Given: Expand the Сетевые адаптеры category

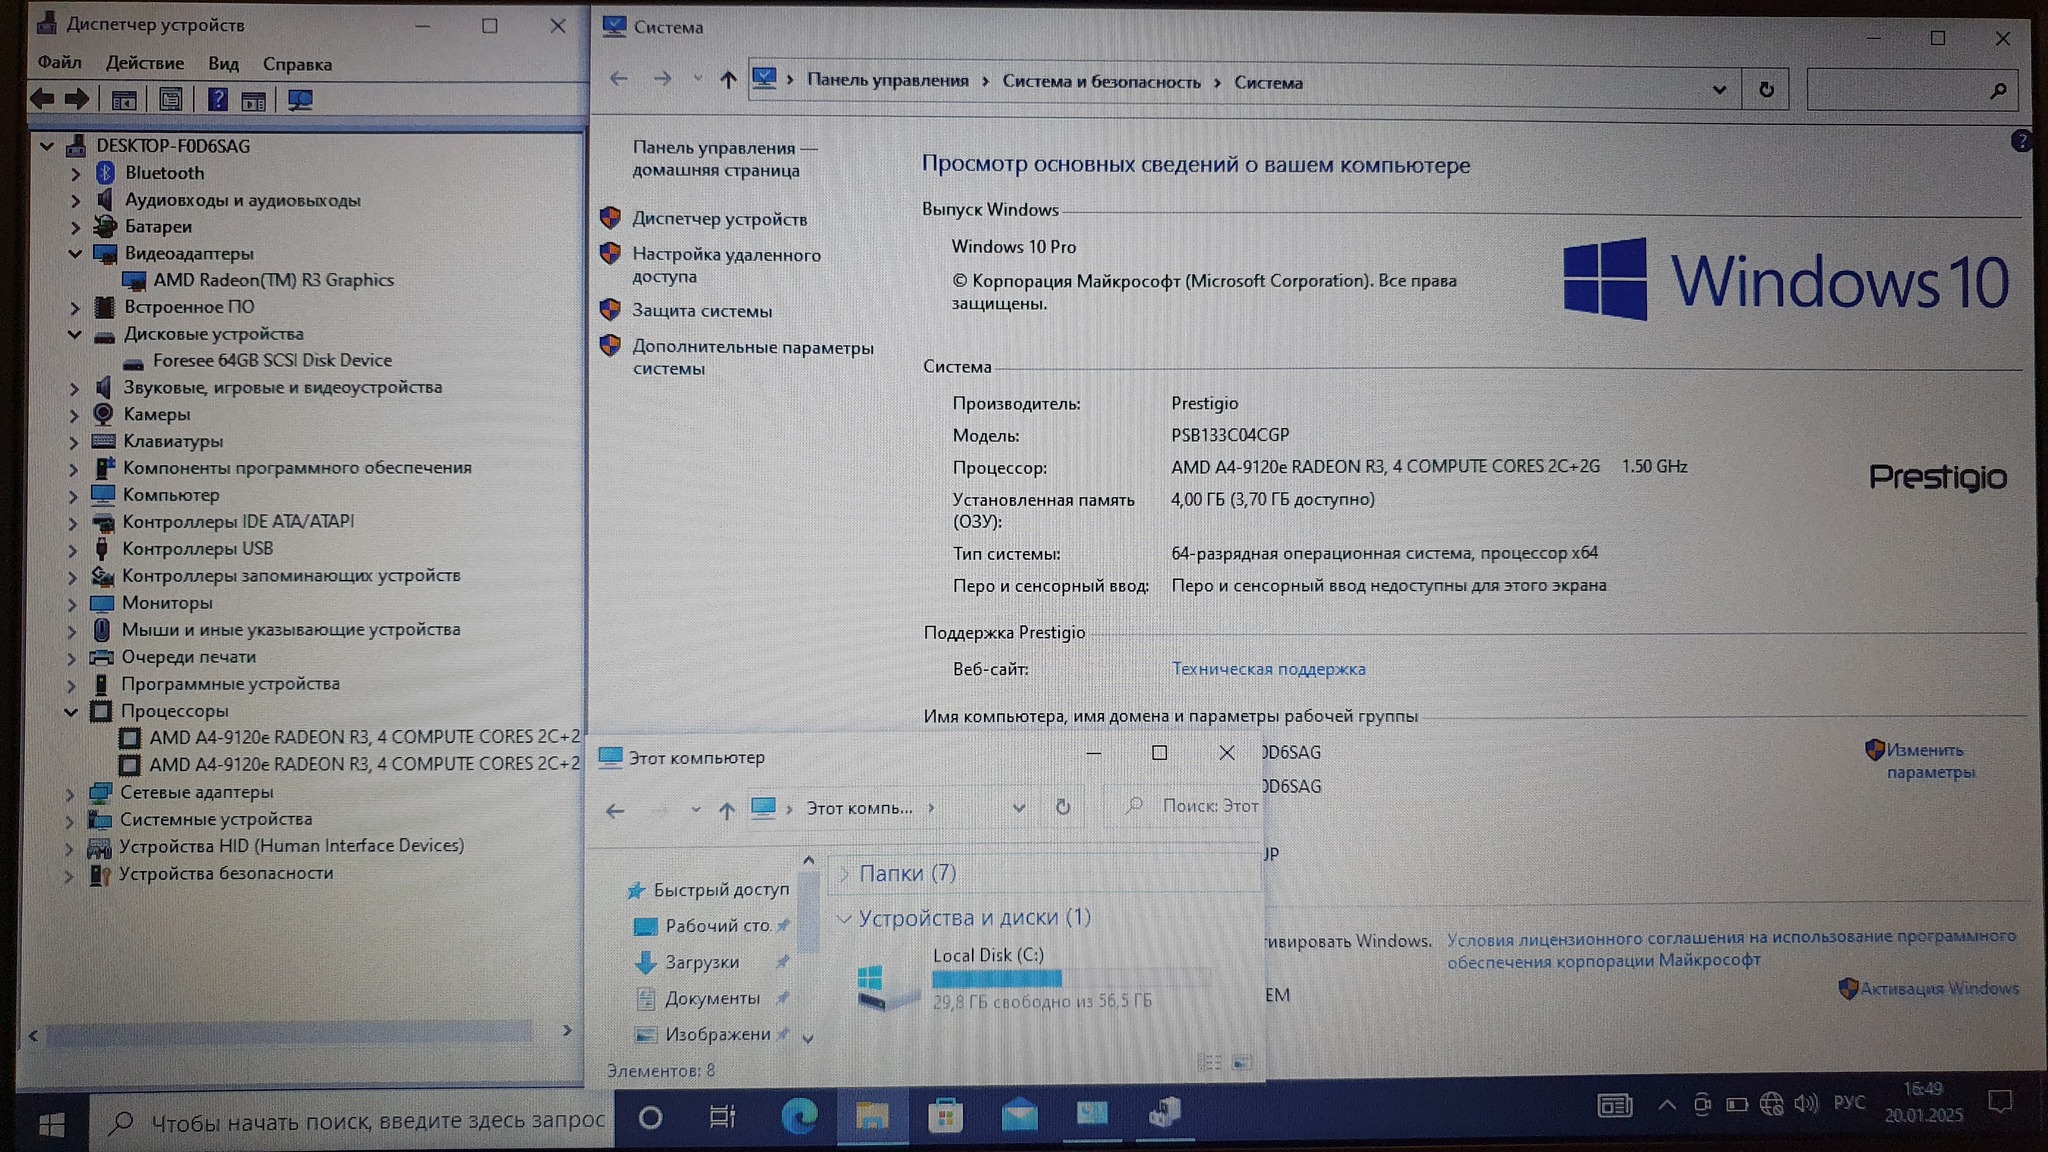Looking at the screenshot, I should click(x=70, y=793).
